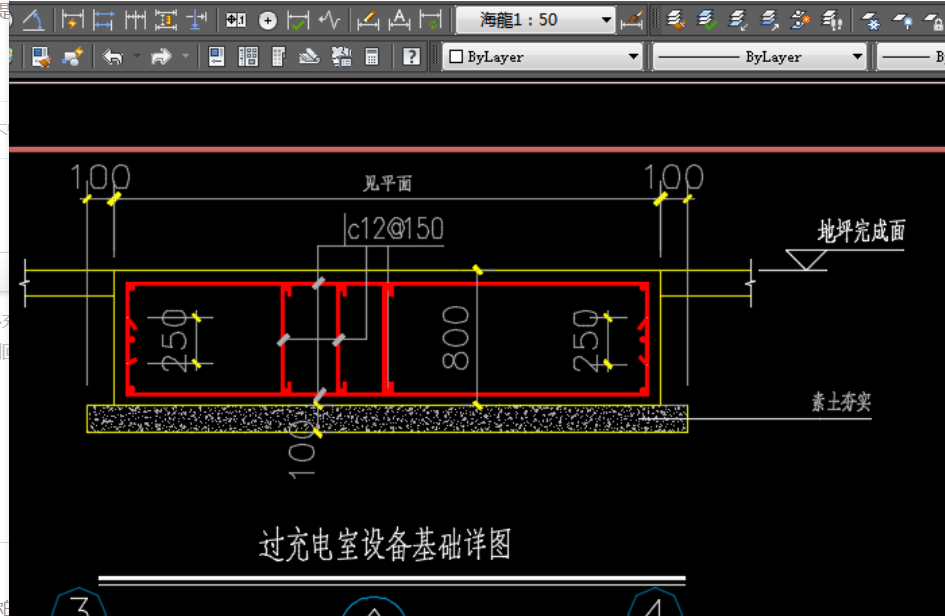Viewport: 945px width, 616px height.
Task: Open the Dimension Space tool
Action: [166, 20]
